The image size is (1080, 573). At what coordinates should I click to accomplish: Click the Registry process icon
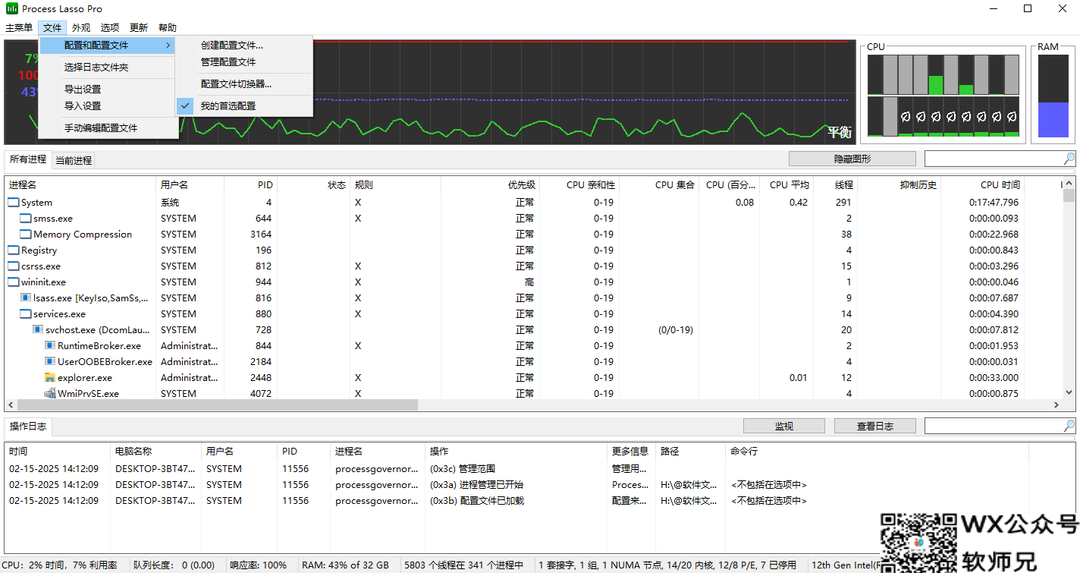pyautogui.click(x=13, y=250)
